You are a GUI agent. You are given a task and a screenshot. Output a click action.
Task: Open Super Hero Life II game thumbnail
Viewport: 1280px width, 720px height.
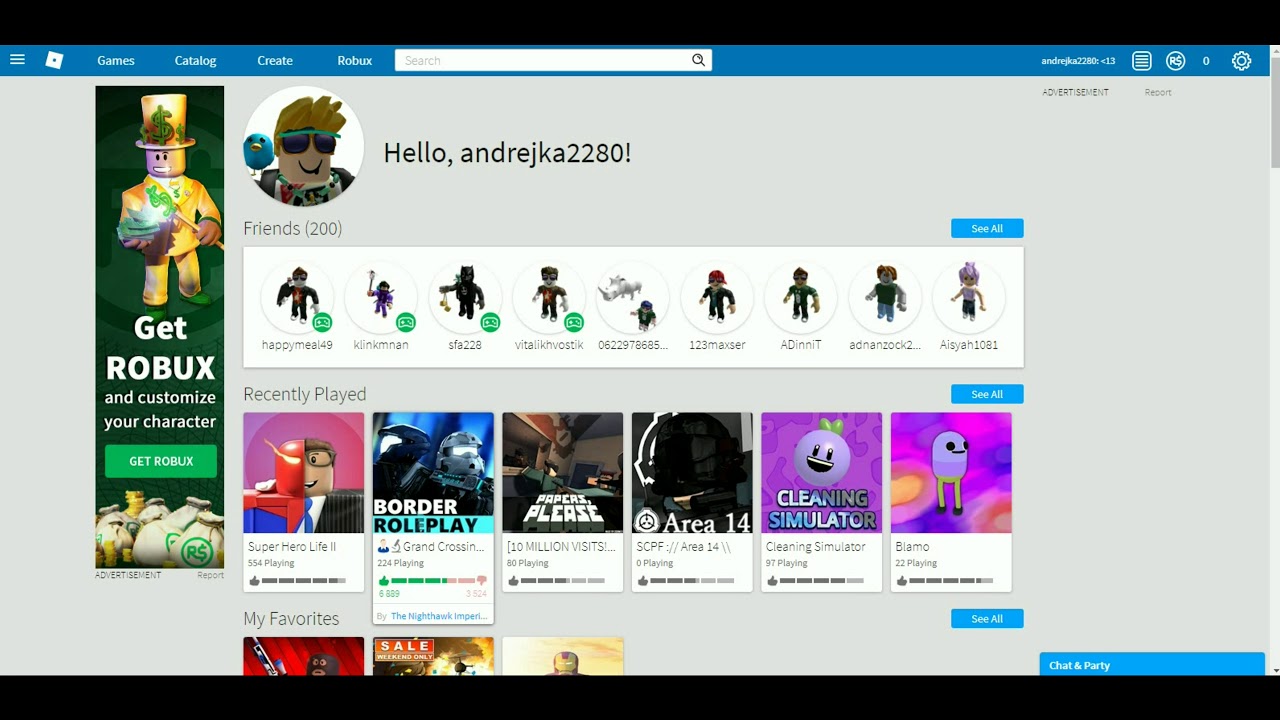[304, 473]
